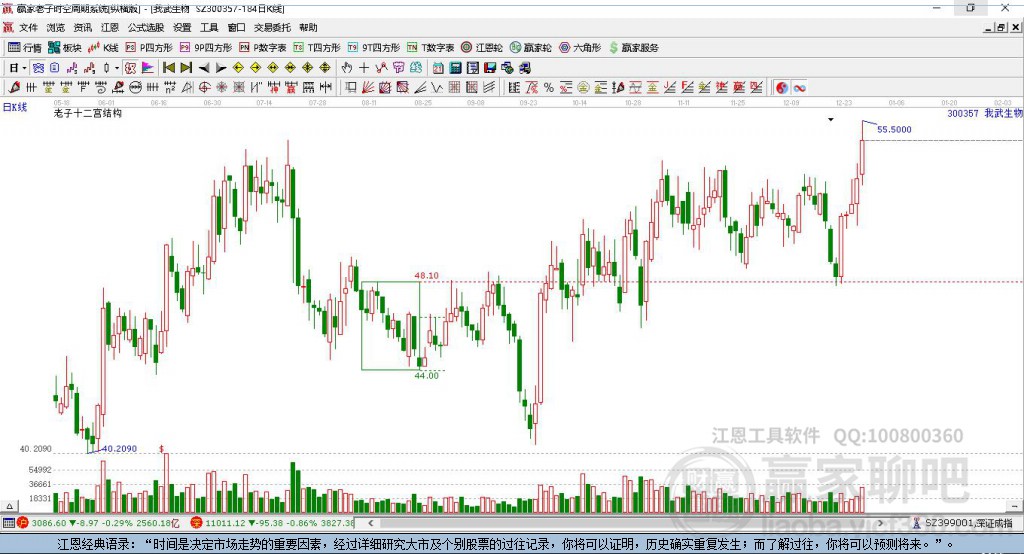The width and height of the screenshot is (1024, 554).
Task: Select the crosshair cursor tool
Action: tap(364, 68)
